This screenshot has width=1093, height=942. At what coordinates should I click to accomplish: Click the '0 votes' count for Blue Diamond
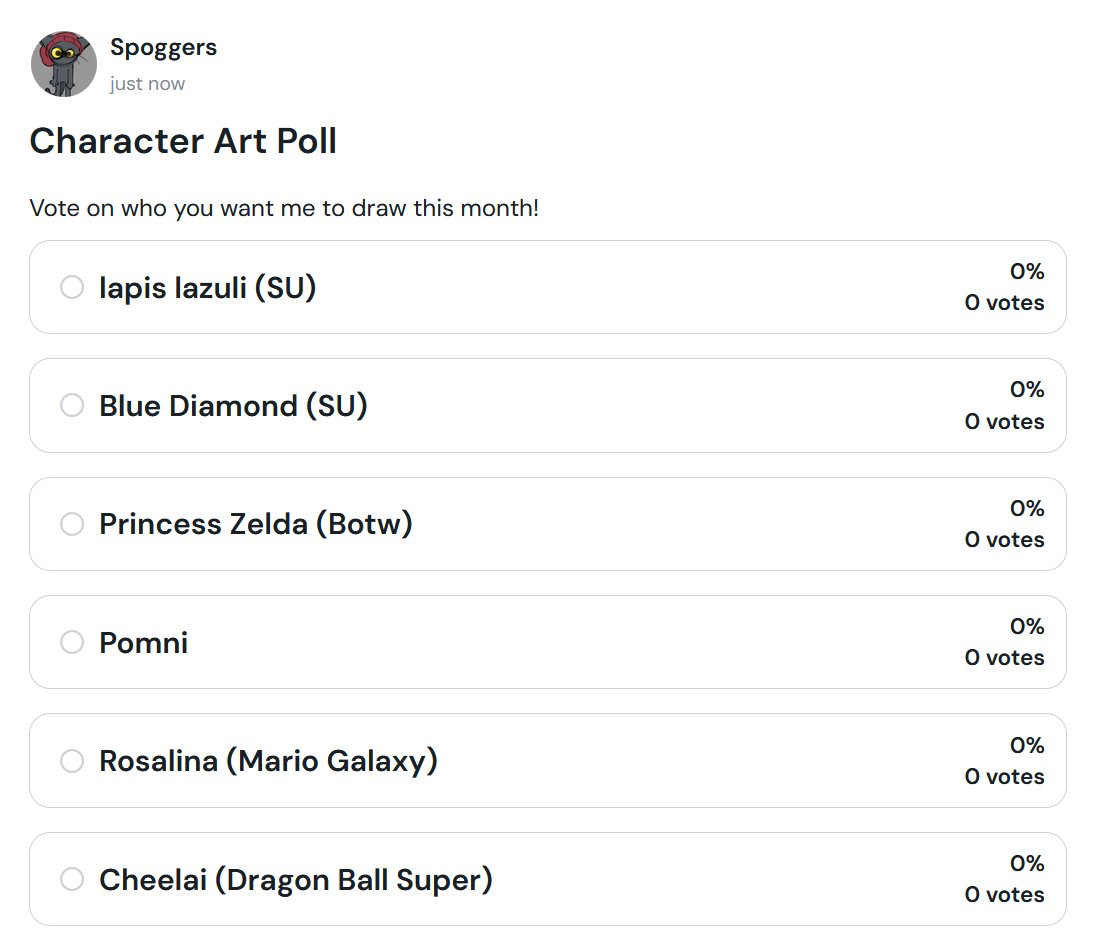pyautogui.click(x=1004, y=422)
